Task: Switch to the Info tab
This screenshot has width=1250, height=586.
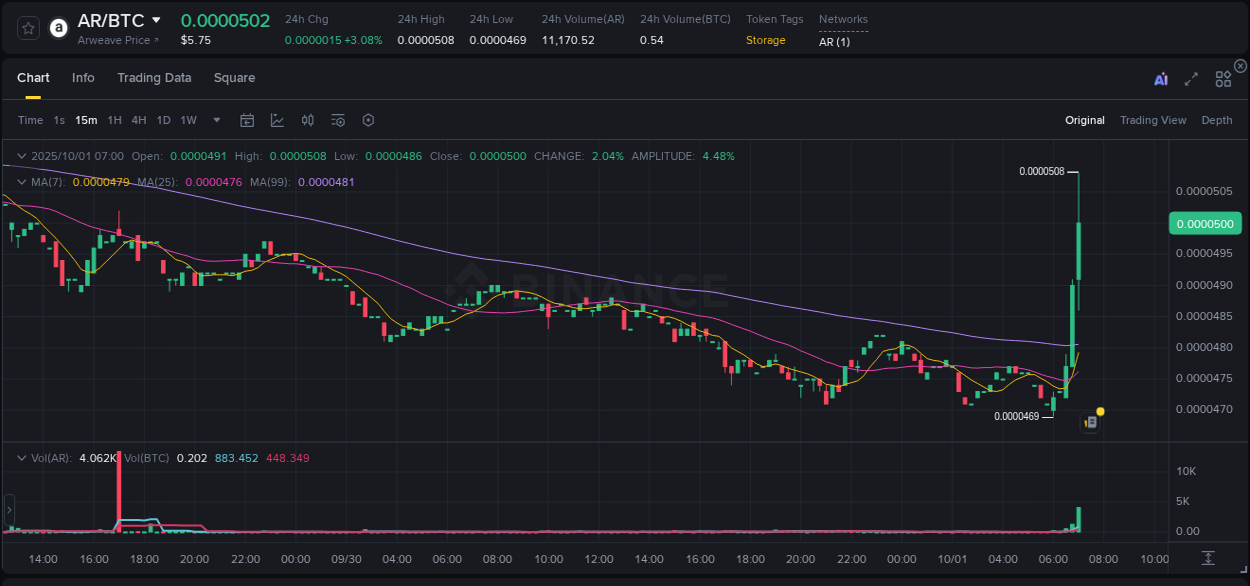Action: tap(83, 78)
